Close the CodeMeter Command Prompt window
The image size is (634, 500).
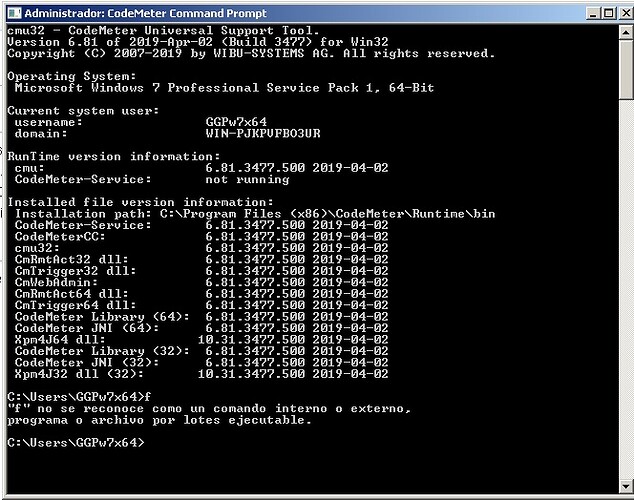(x=626, y=13)
